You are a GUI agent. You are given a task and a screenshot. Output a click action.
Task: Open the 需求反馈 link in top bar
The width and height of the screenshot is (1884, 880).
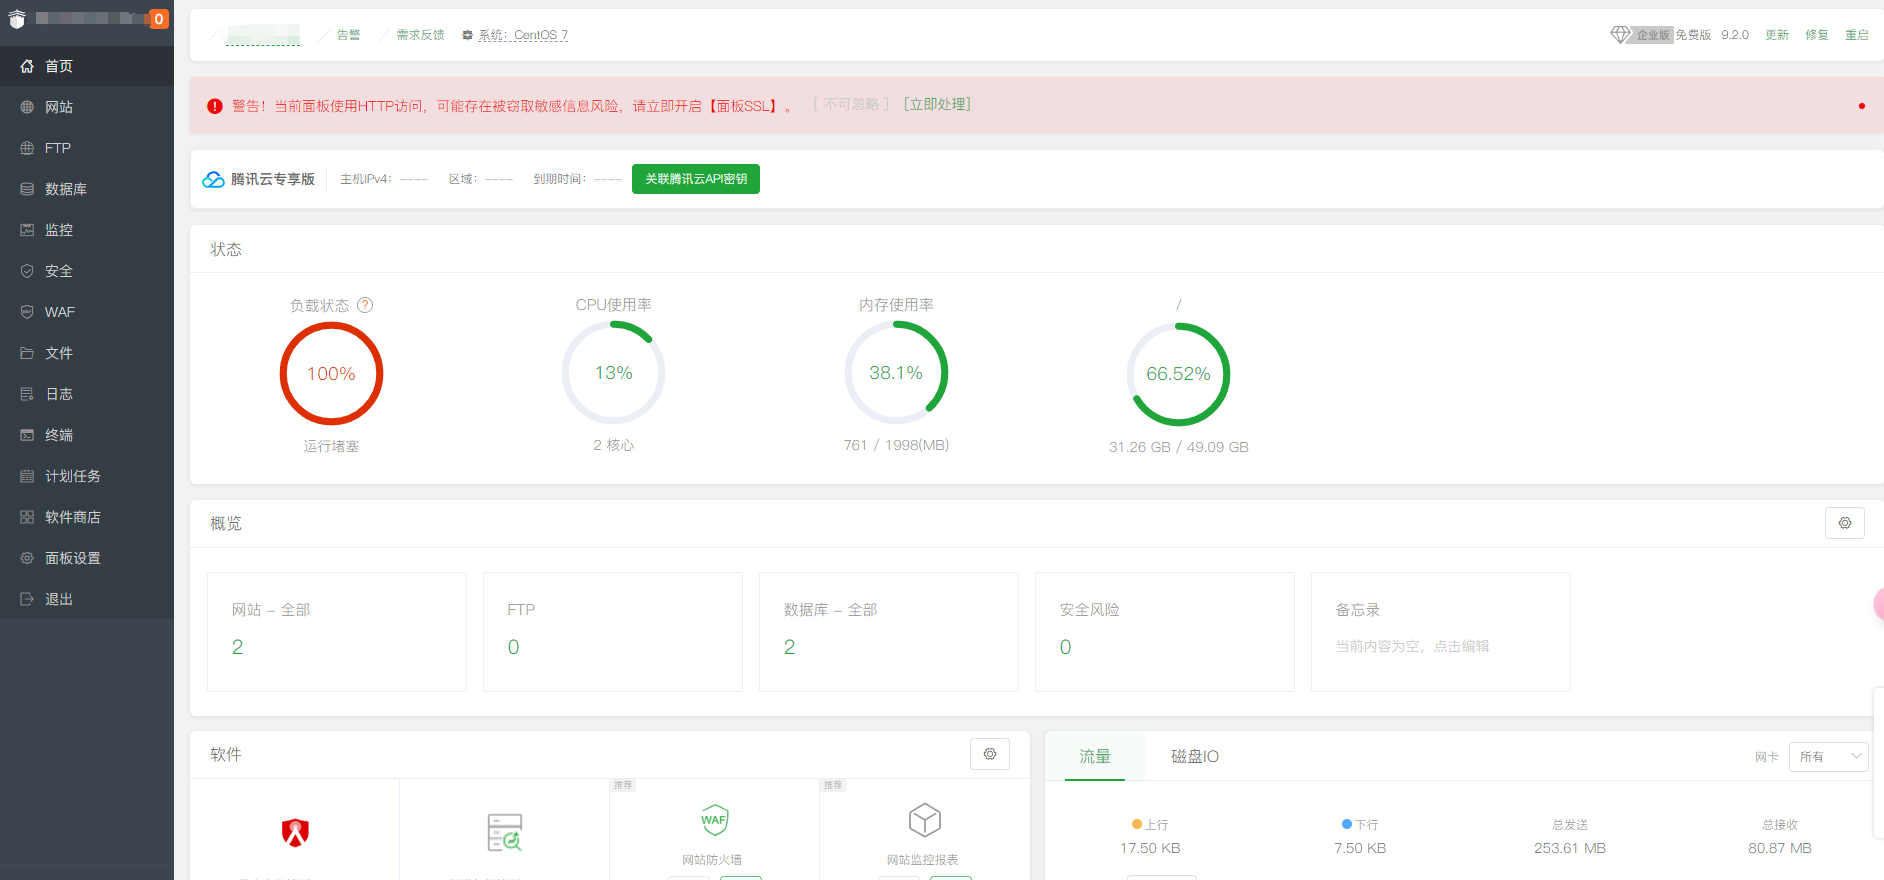tap(420, 35)
